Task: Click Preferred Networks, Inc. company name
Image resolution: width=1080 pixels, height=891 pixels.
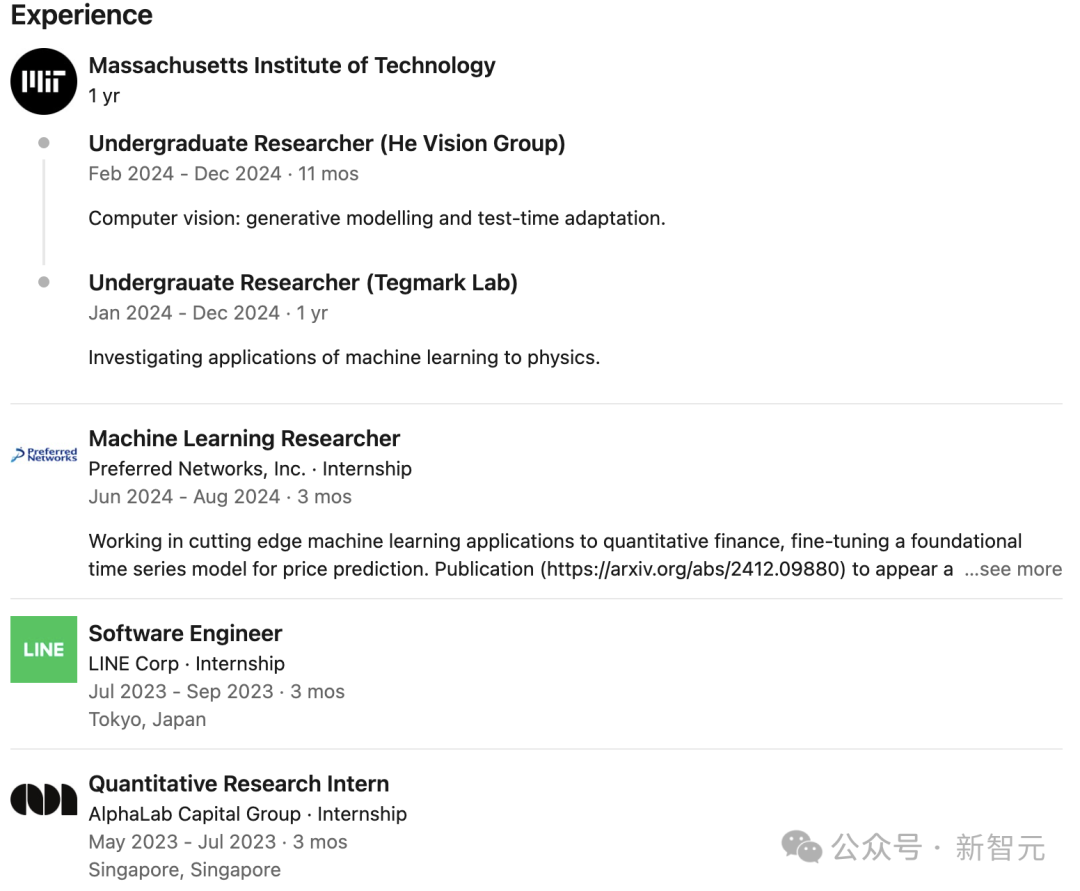Action: [197, 469]
